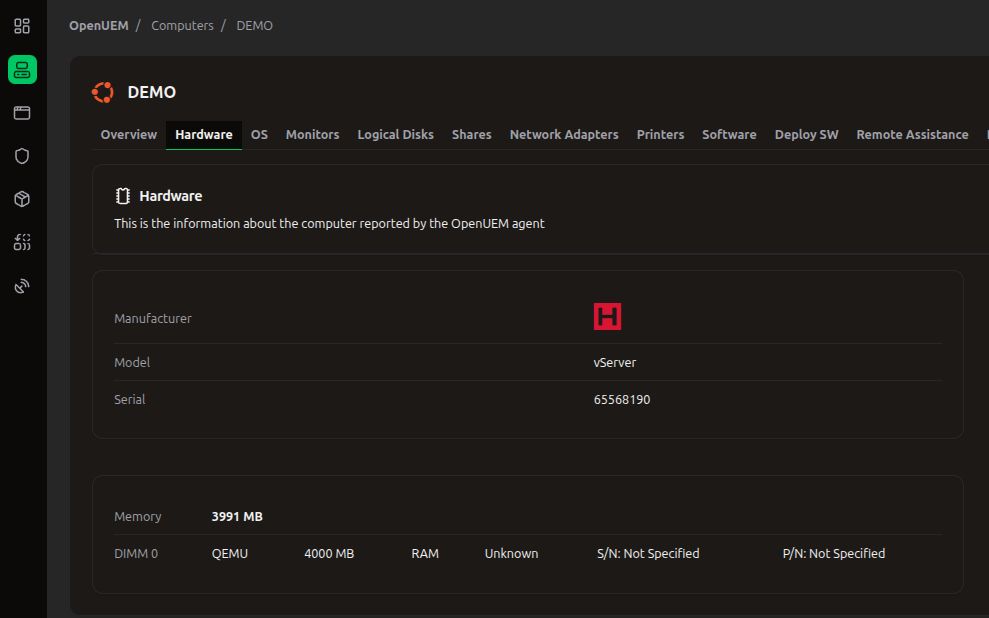Click the chip icon beside Hardware heading
The image size is (989, 618).
coord(123,196)
